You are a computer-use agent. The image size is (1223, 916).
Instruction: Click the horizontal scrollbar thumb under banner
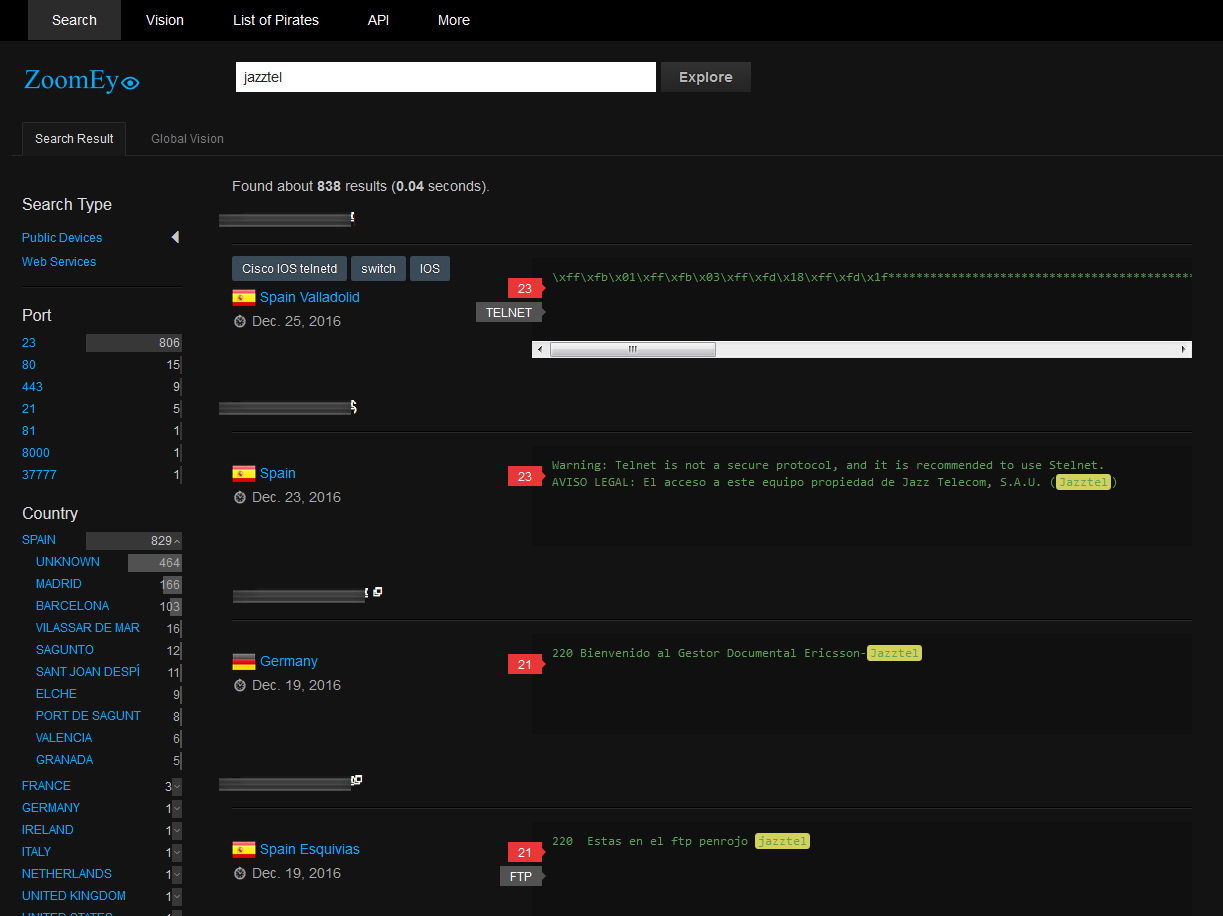pyautogui.click(x=633, y=349)
